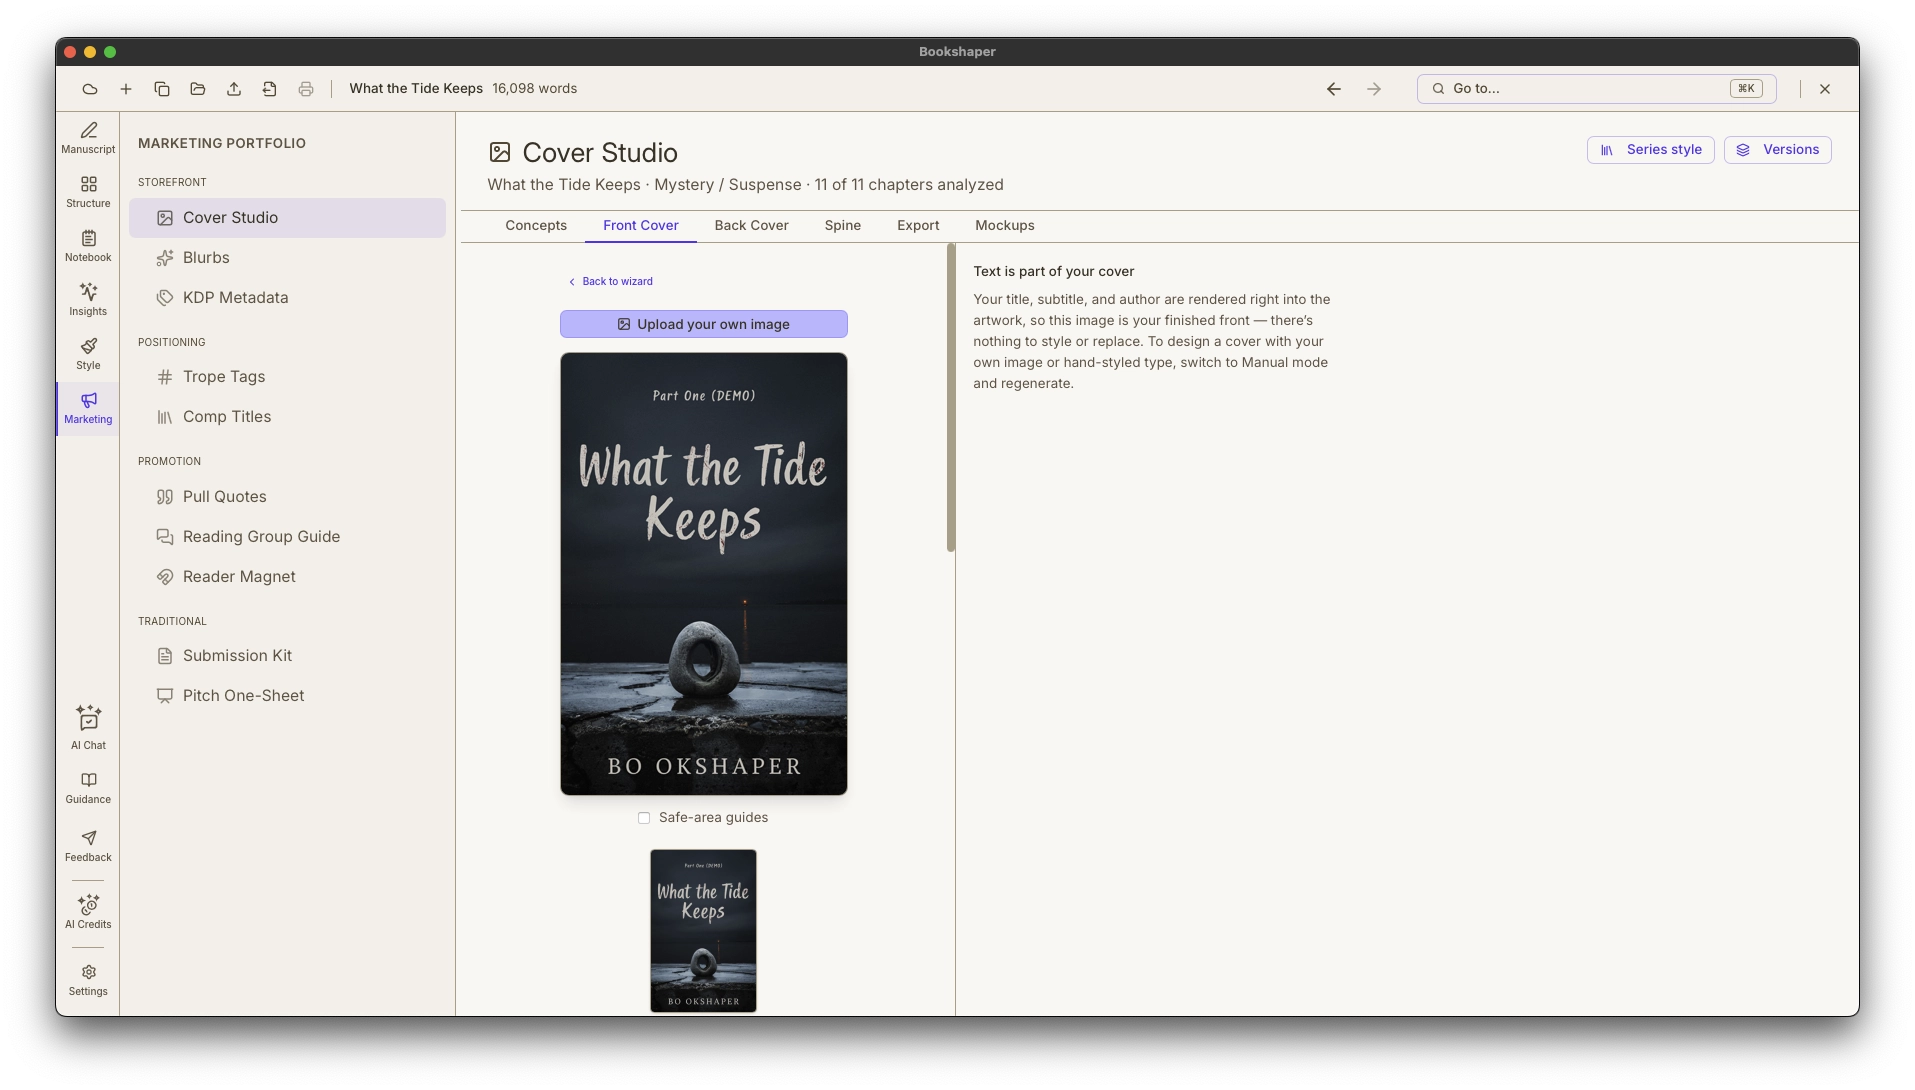Open the Spine tab
Image resolution: width=1915 pixels, height=1090 pixels.
(843, 226)
